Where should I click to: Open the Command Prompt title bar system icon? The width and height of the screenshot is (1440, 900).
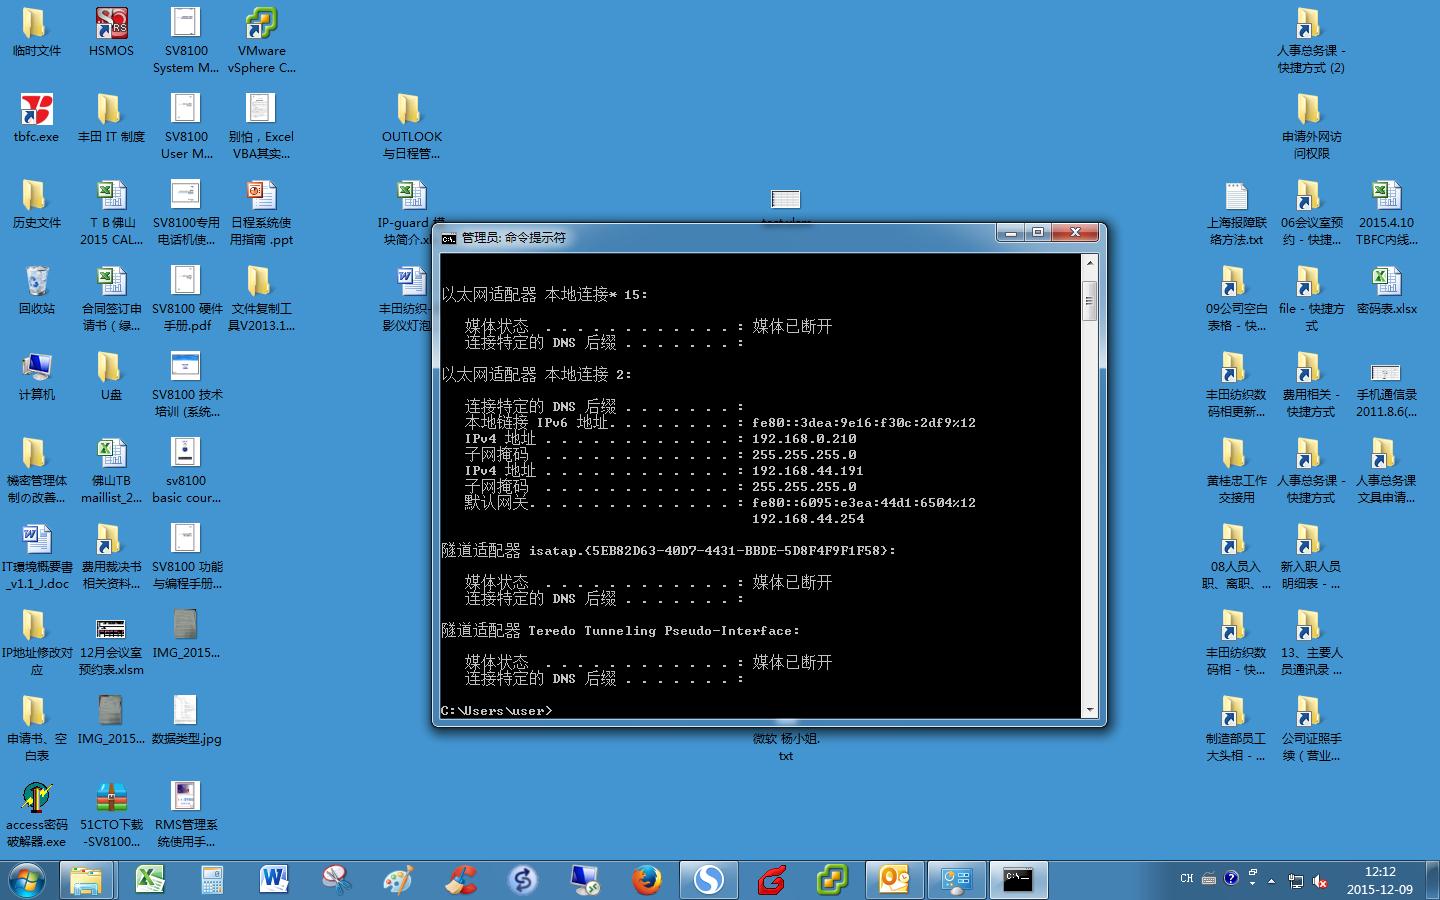coord(449,238)
